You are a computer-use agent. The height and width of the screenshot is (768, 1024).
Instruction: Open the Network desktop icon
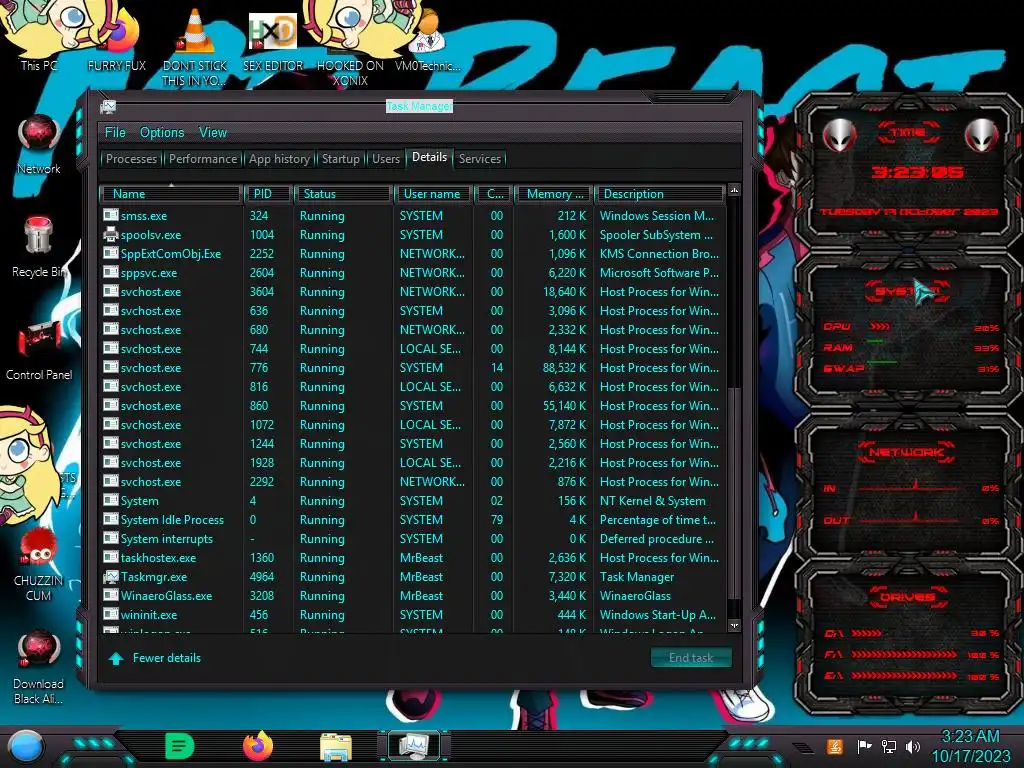39,144
